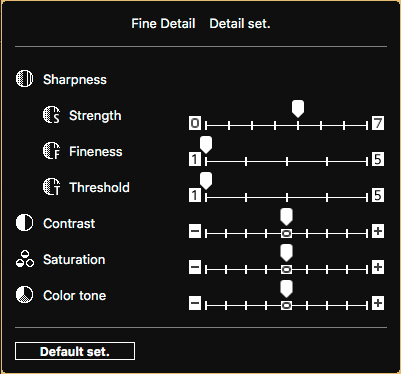This screenshot has width=401, height=374.
Task: Click the Color tone pie icon
Action: tap(25, 295)
